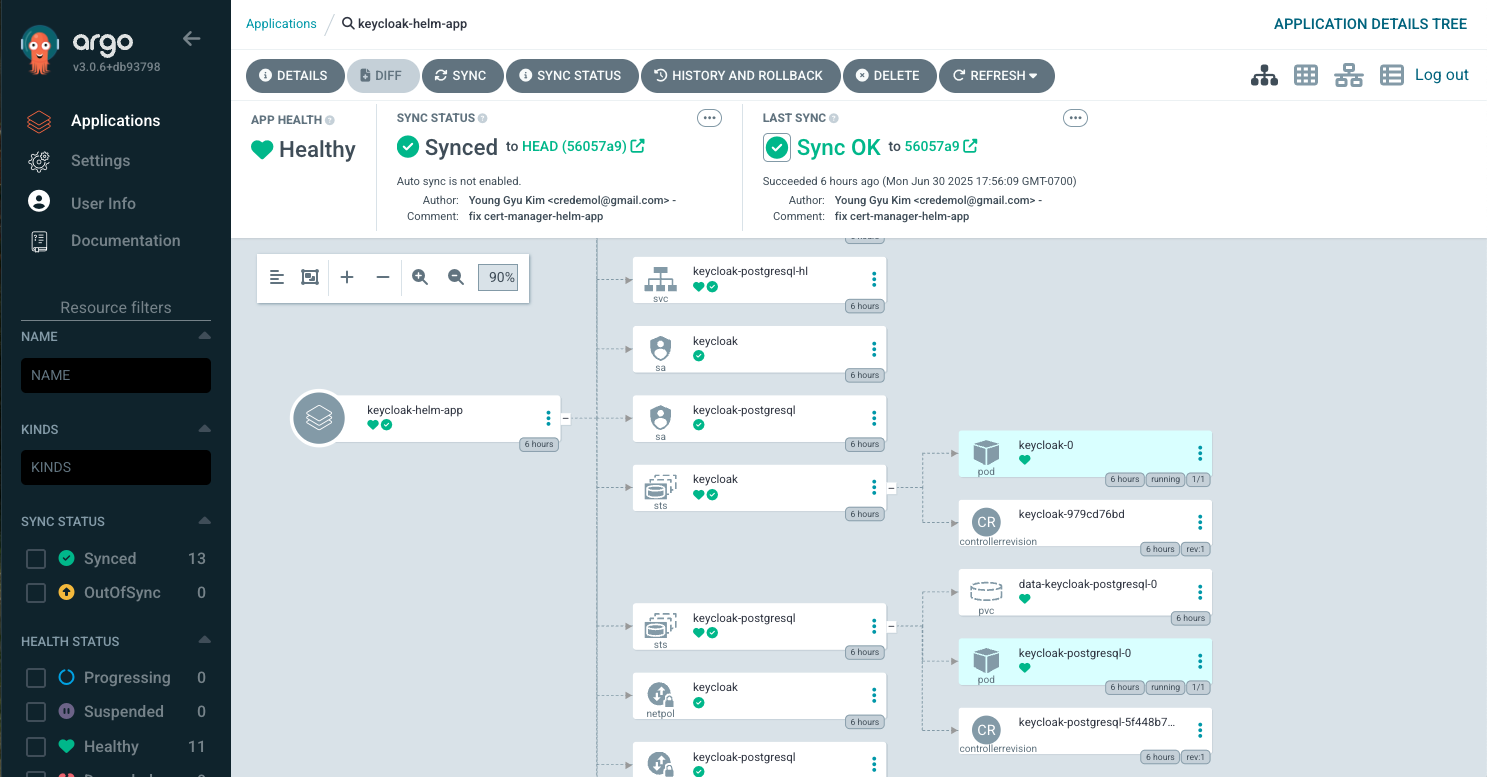Tick the OutOfSync filter checkbox

[36, 593]
